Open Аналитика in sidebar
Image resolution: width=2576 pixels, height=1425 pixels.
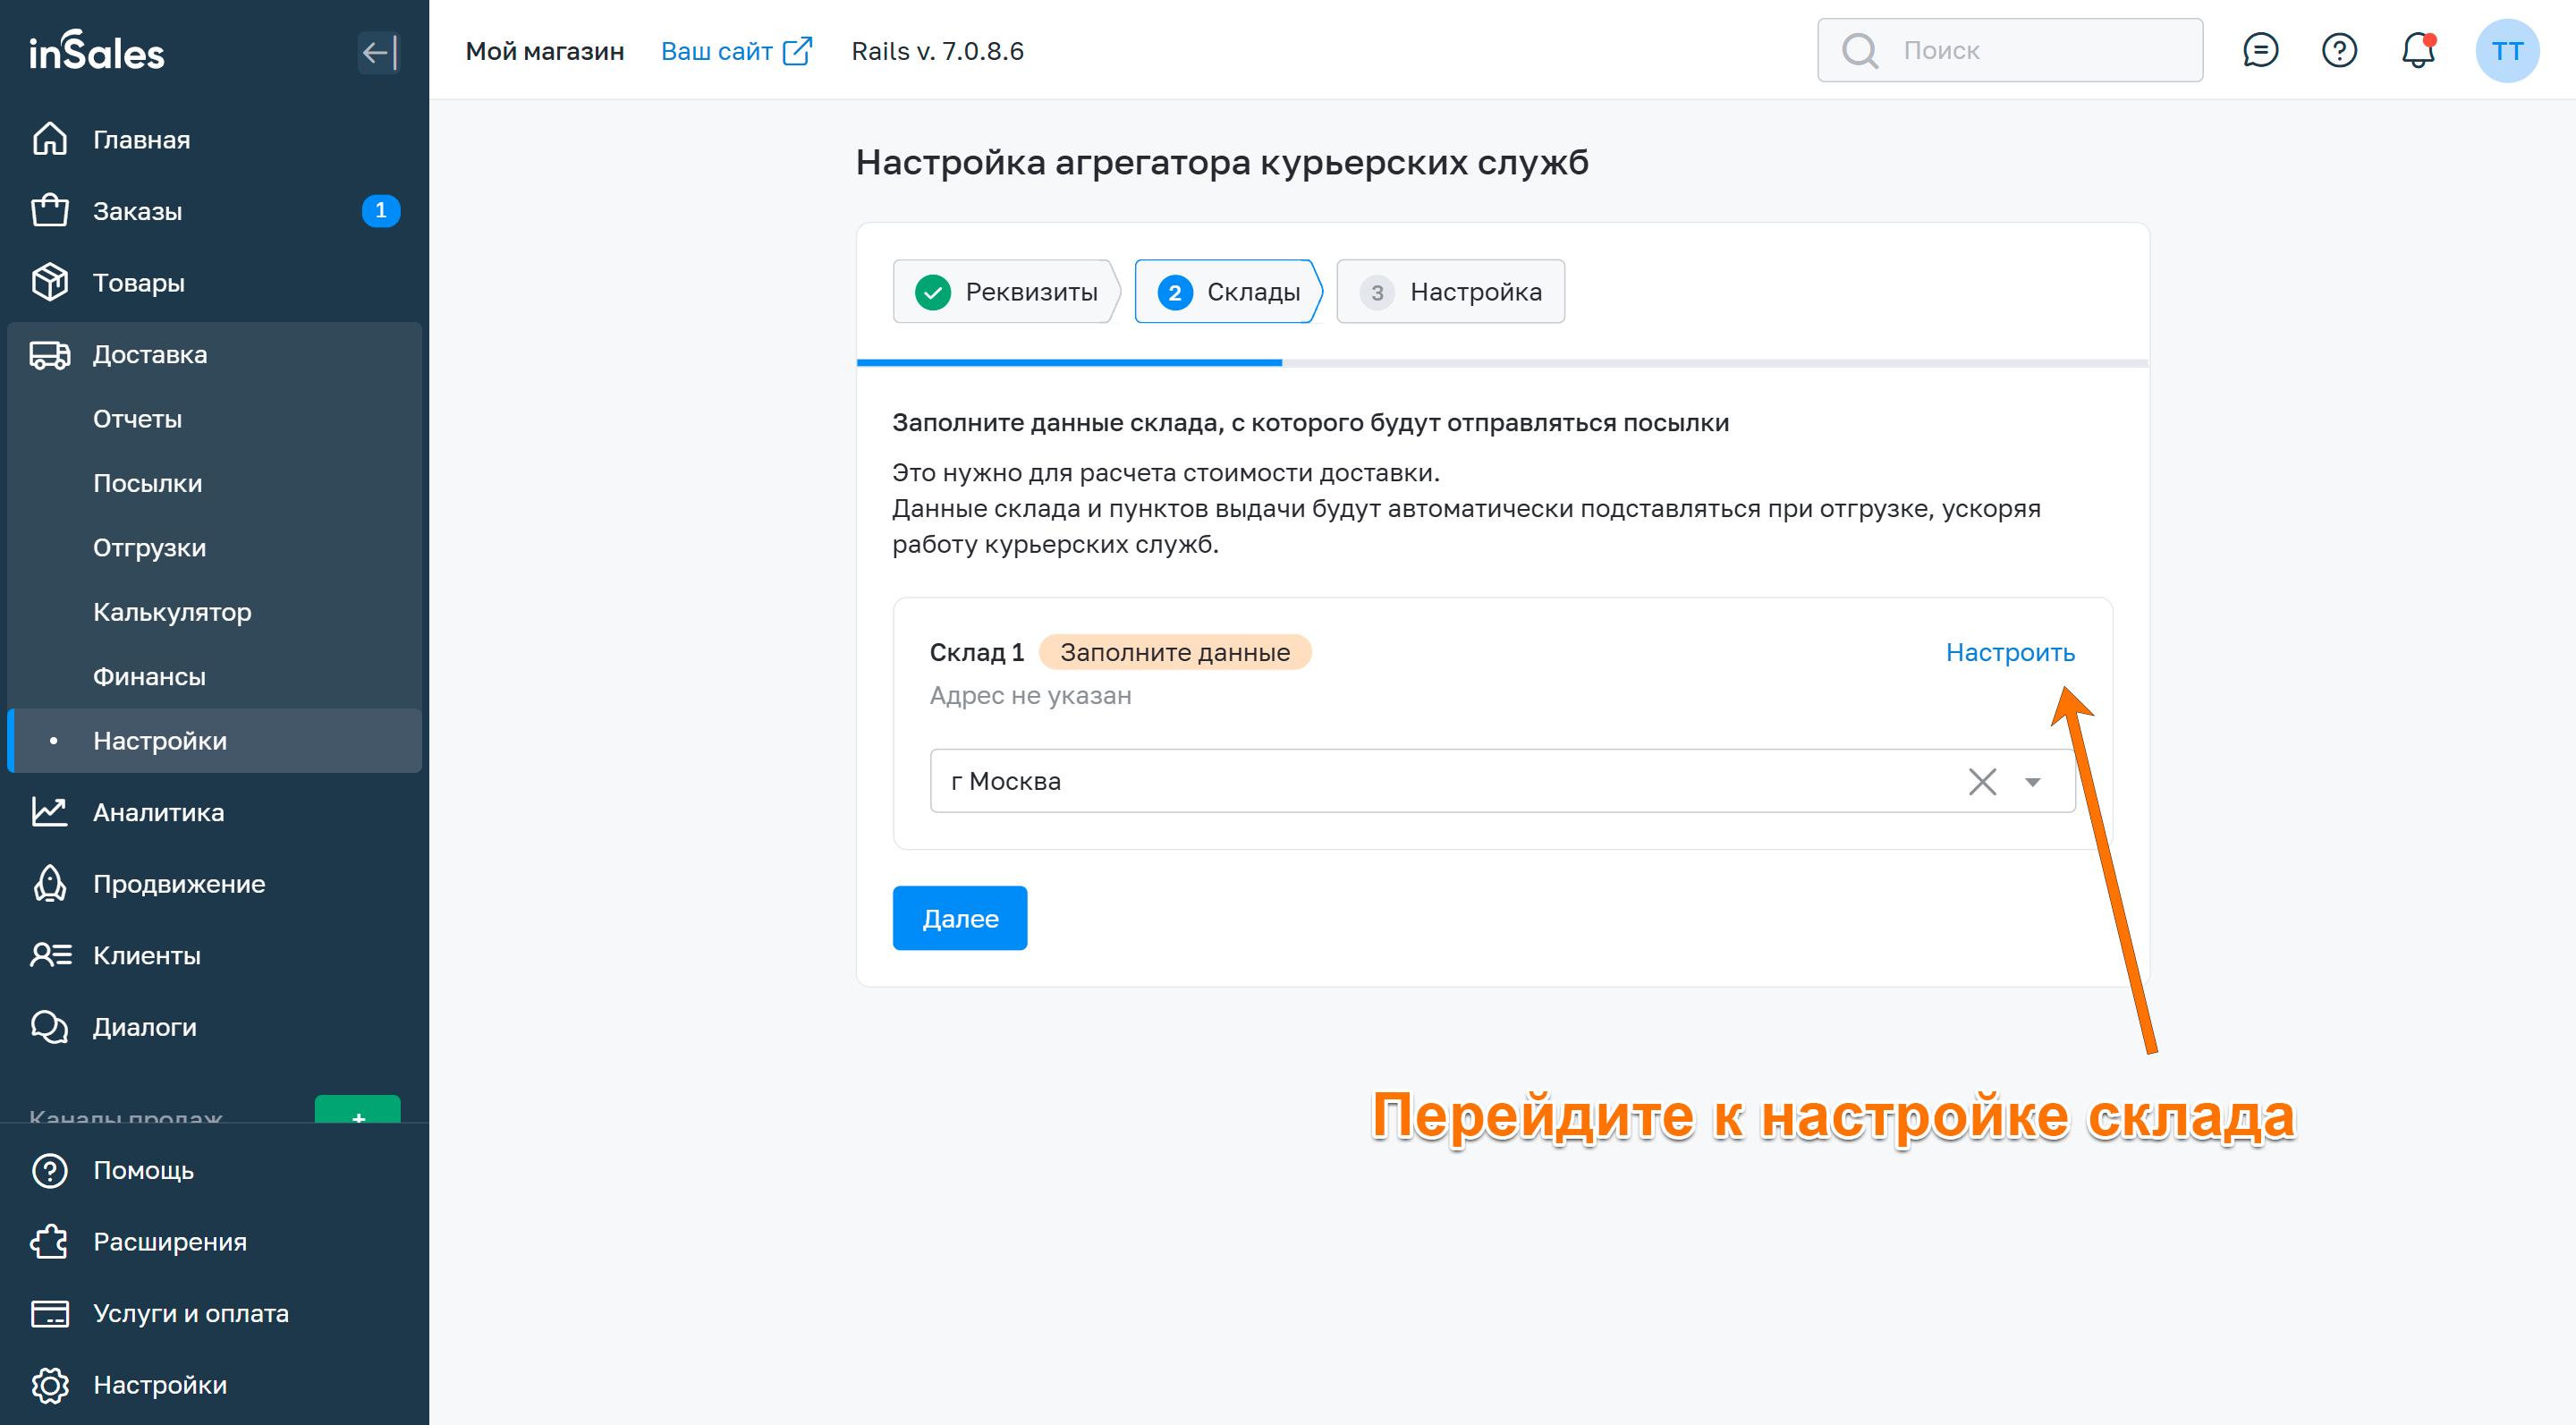coord(158,812)
